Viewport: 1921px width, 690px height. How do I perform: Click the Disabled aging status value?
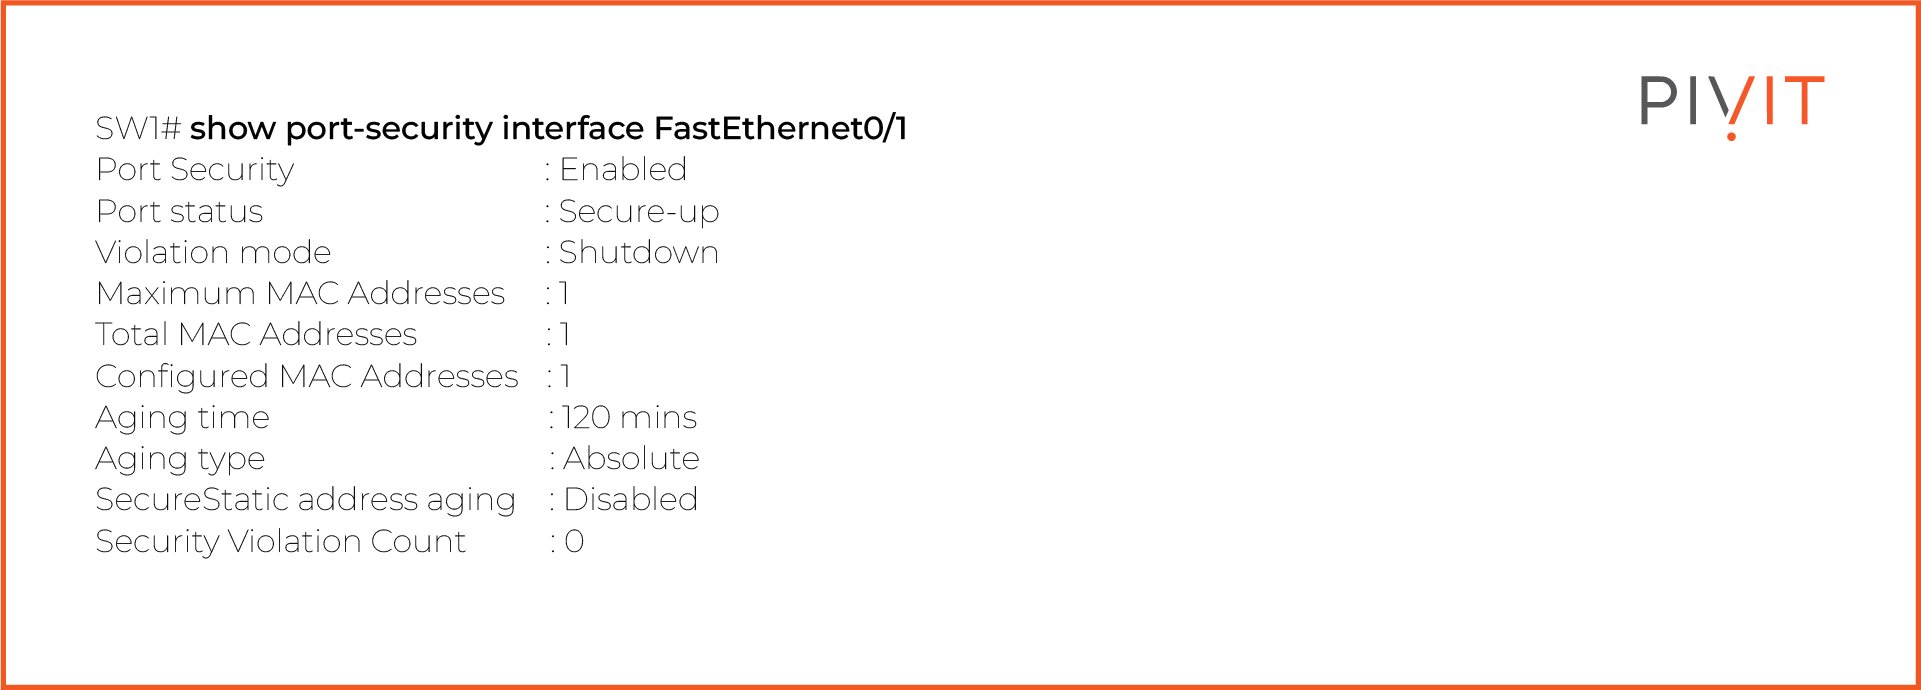[630, 500]
